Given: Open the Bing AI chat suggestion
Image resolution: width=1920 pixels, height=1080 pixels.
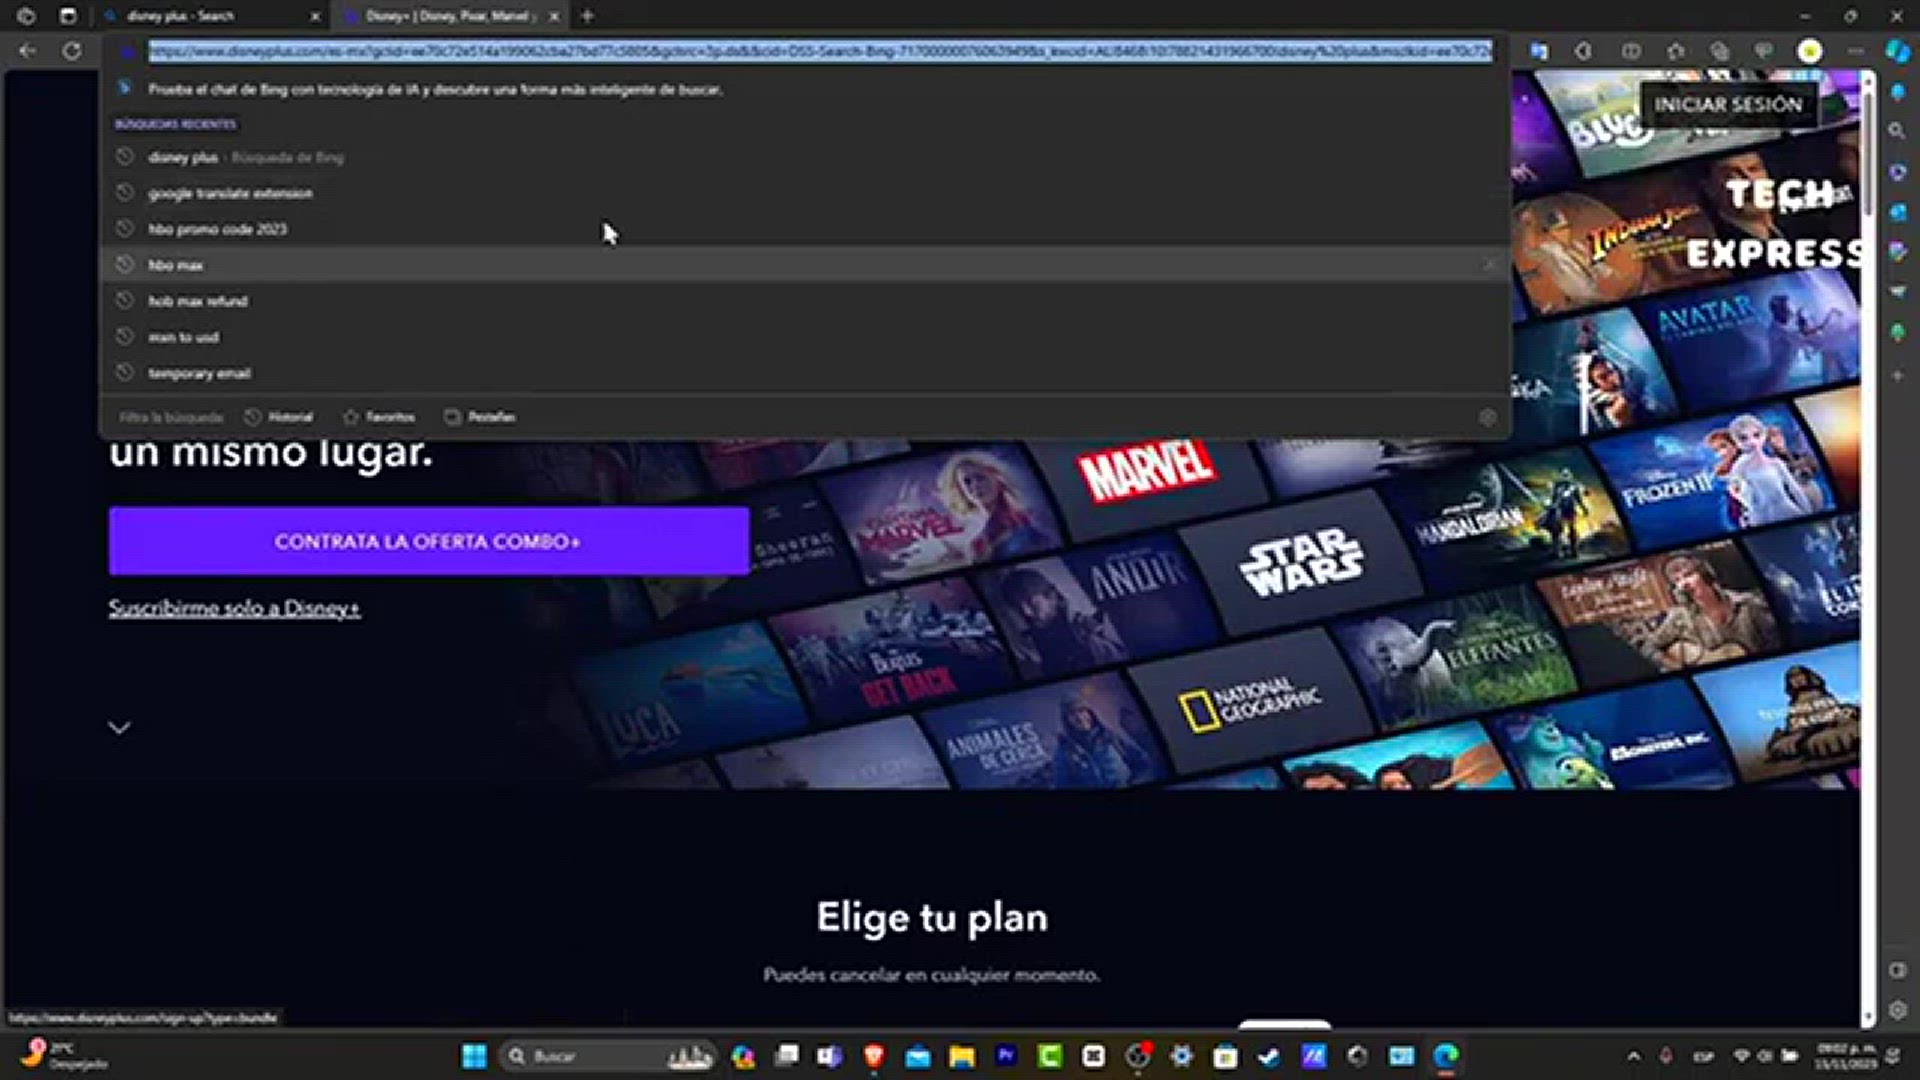Looking at the screenshot, I should click(437, 90).
